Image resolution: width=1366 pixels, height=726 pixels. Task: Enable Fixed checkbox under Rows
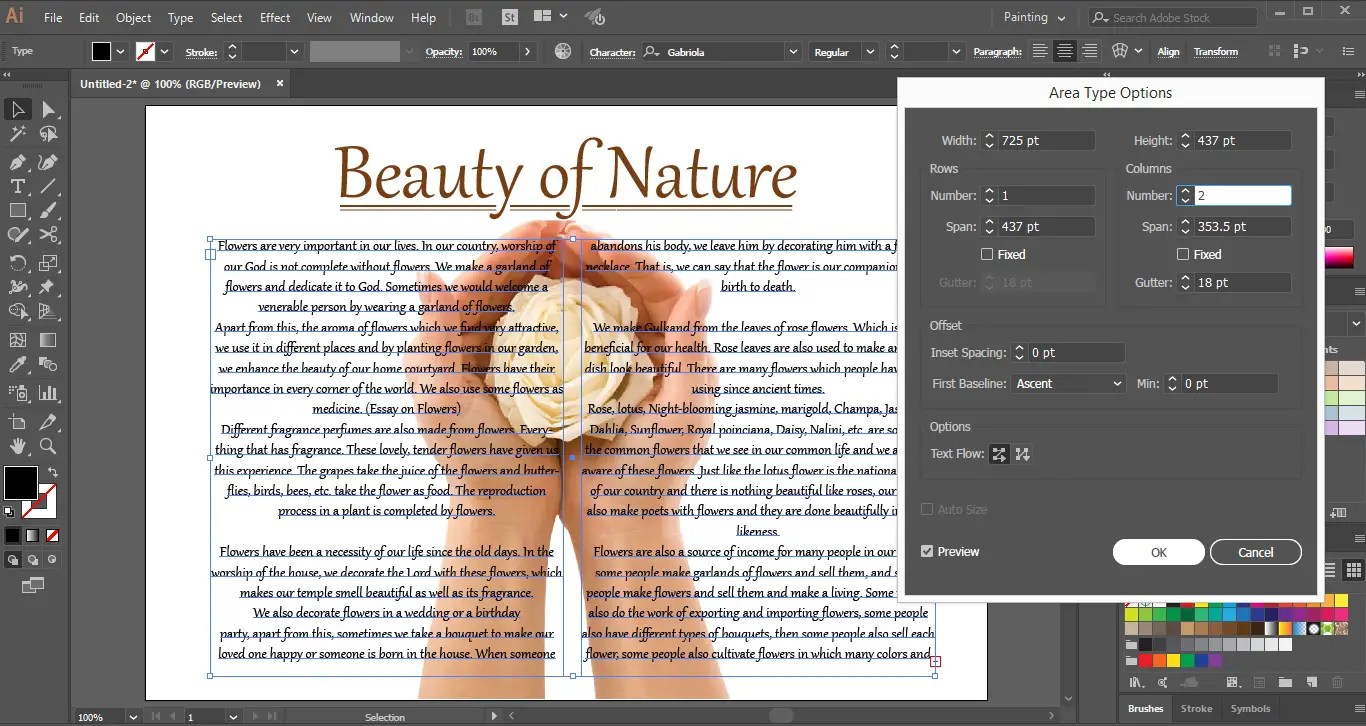pos(987,255)
